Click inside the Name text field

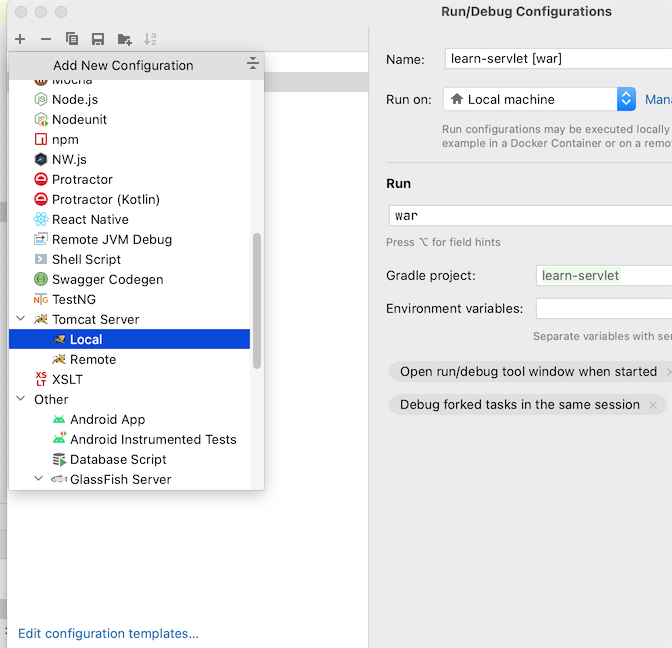click(x=556, y=59)
